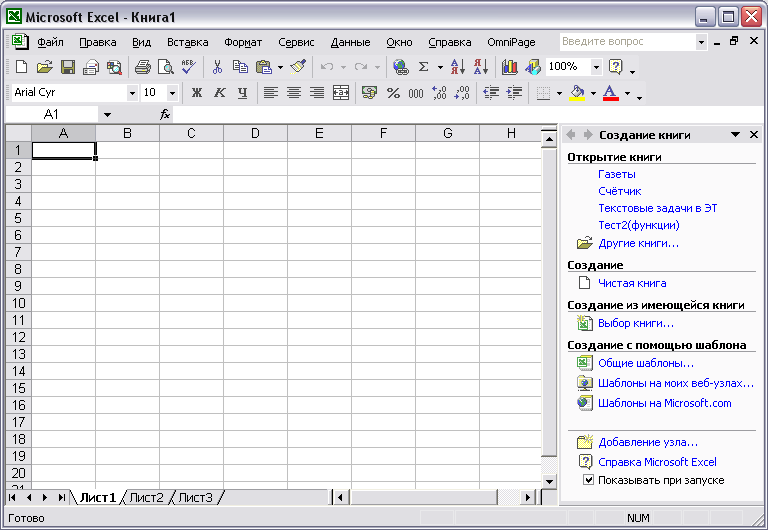This screenshot has height=530, width=768.
Task: Align text to the right
Action: (x=317, y=92)
